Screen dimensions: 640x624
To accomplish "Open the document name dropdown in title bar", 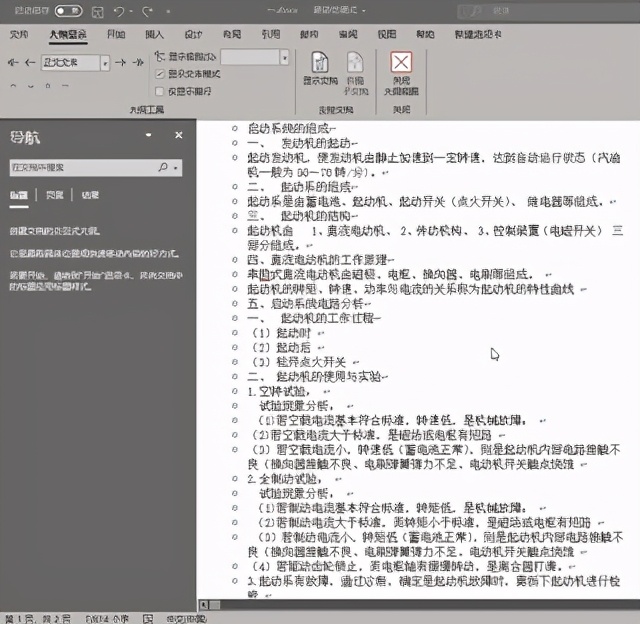I will [364, 11].
